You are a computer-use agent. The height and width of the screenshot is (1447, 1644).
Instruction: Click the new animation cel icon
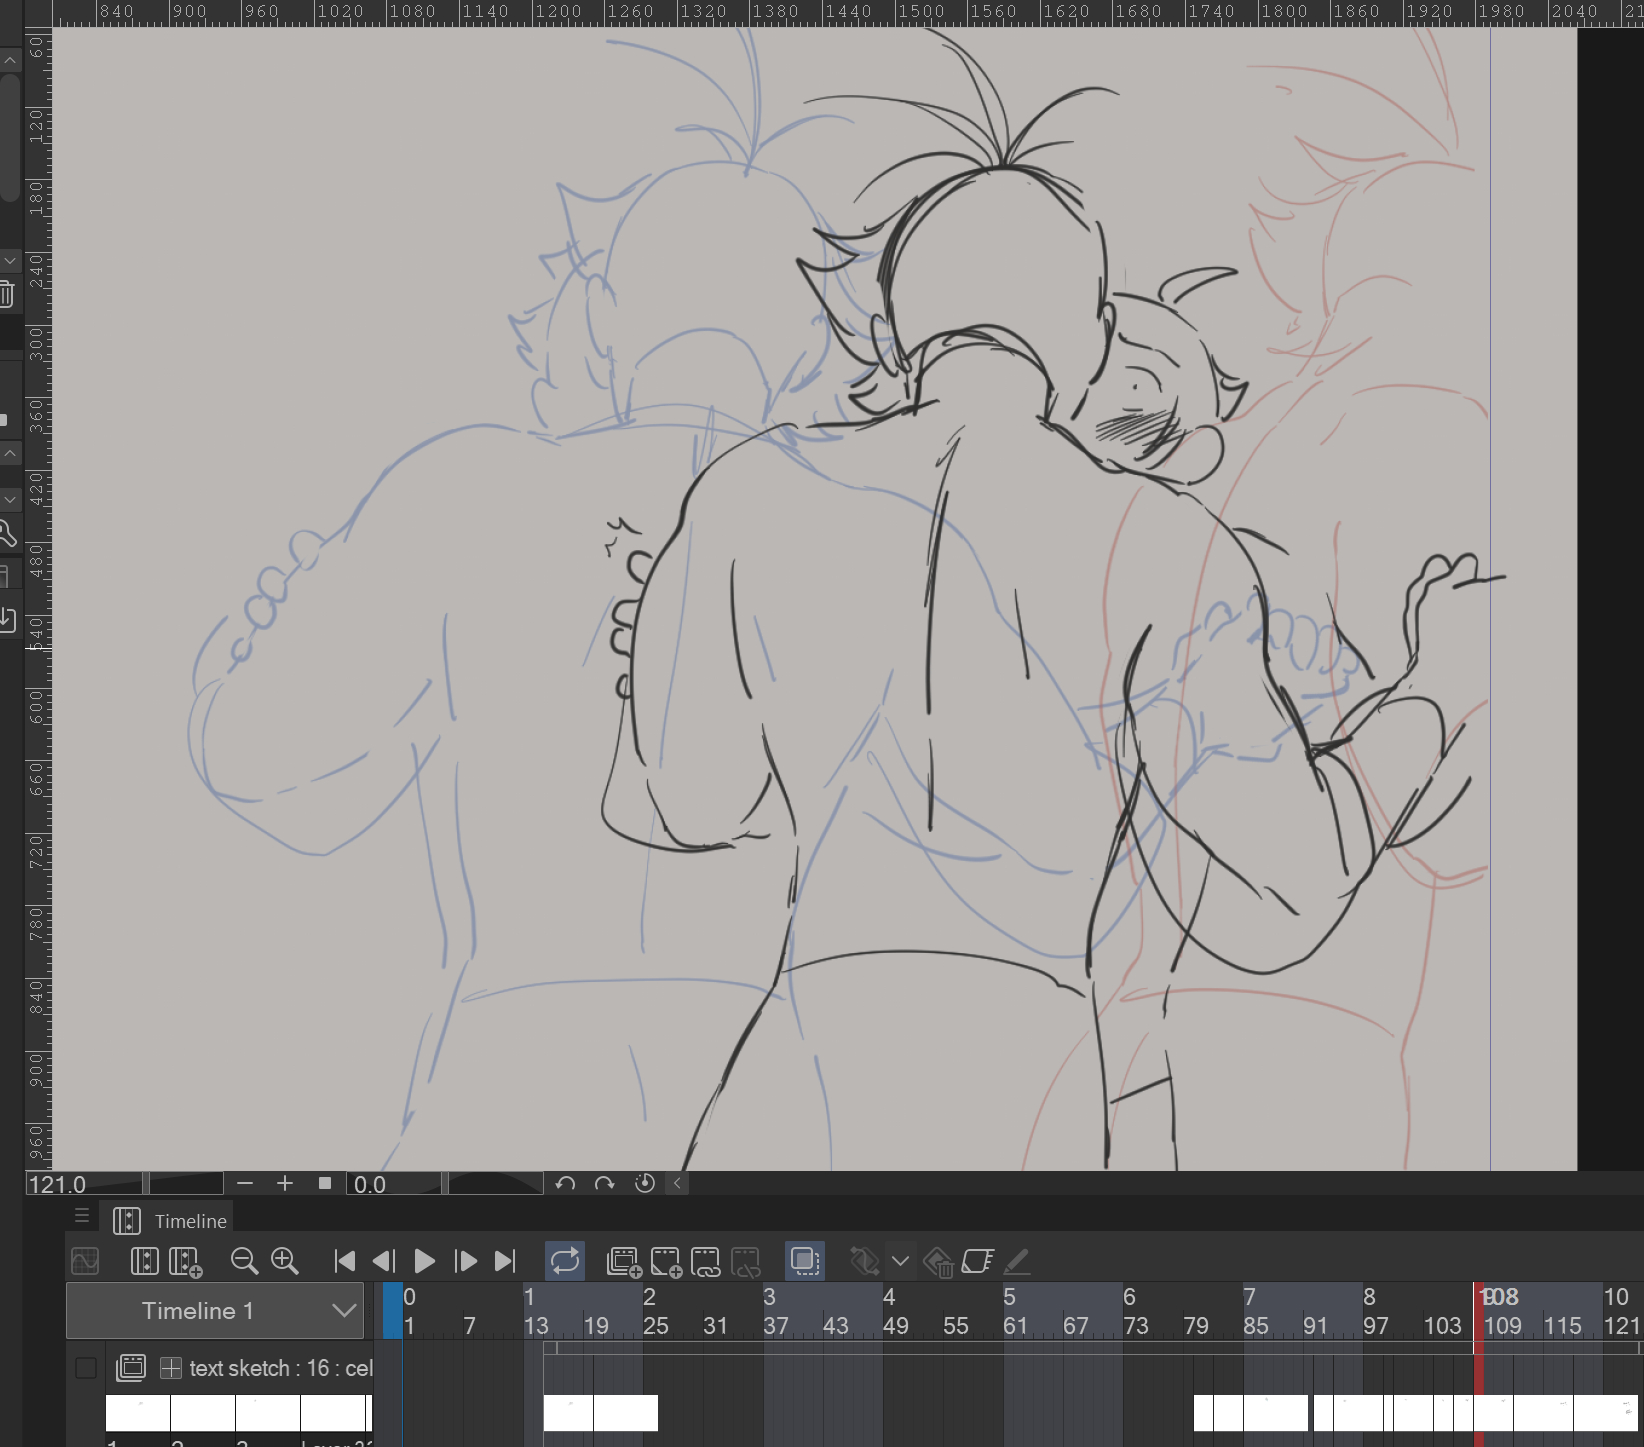click(x=666, y=1261)
